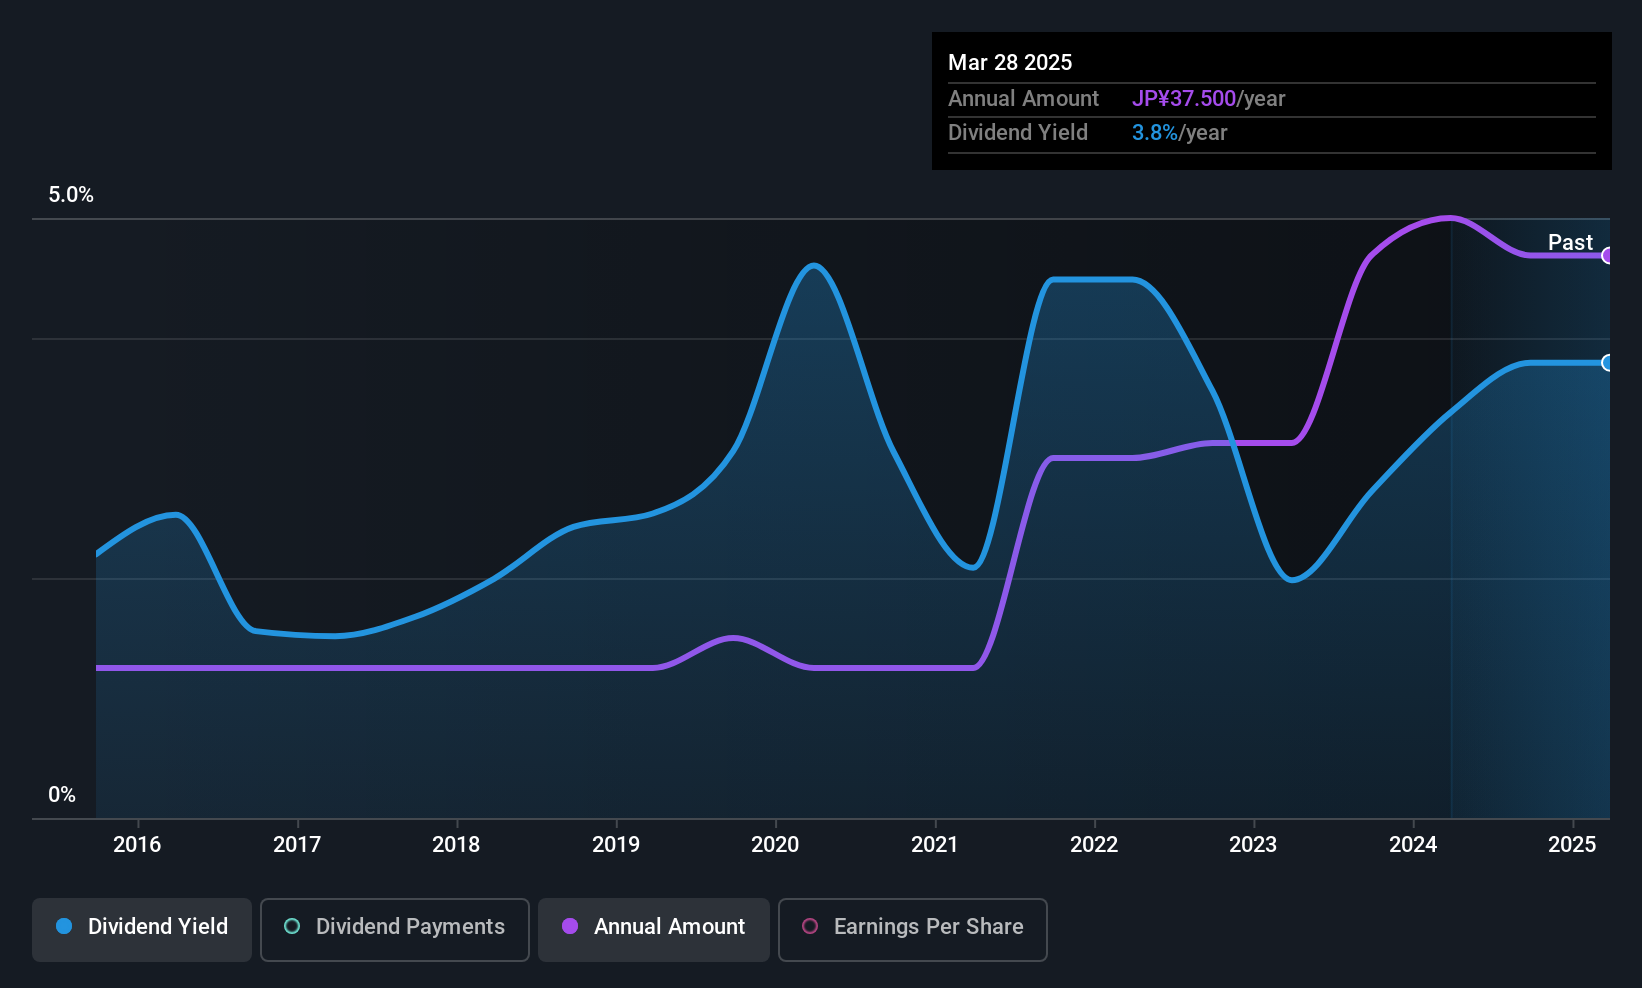The image size is (1642, 988).
Task: Toggle the Annual Amount series
Action: pyautogui.click(x=654, y=930)
